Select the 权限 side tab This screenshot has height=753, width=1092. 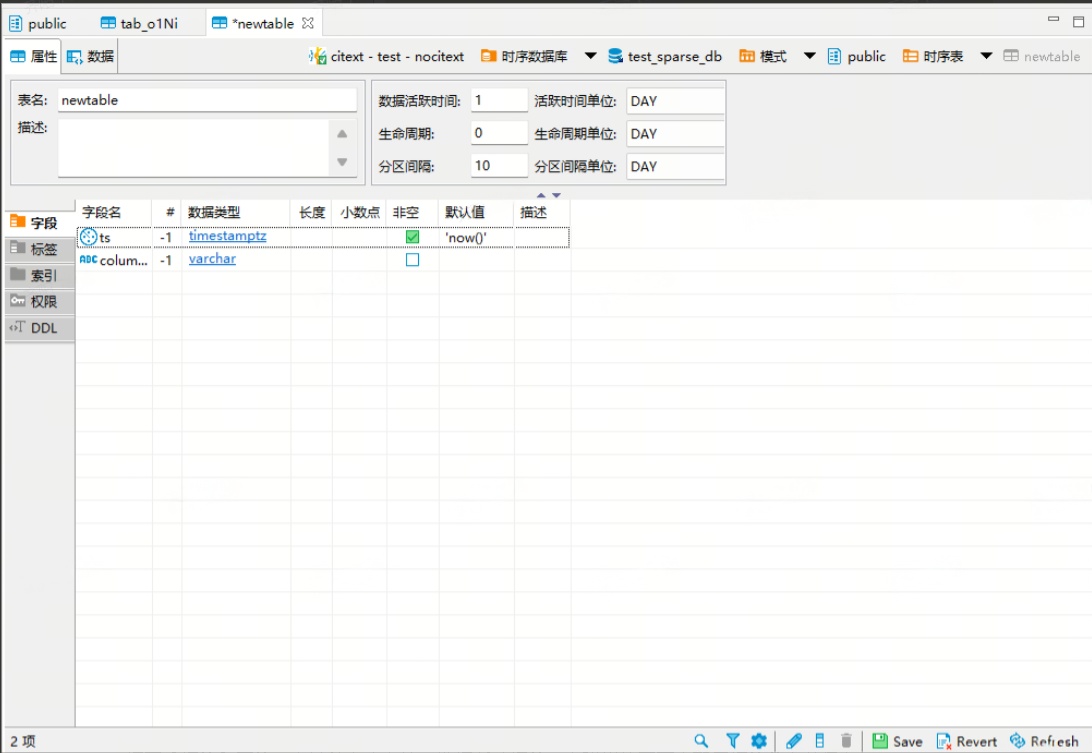(x=40, y=302)
